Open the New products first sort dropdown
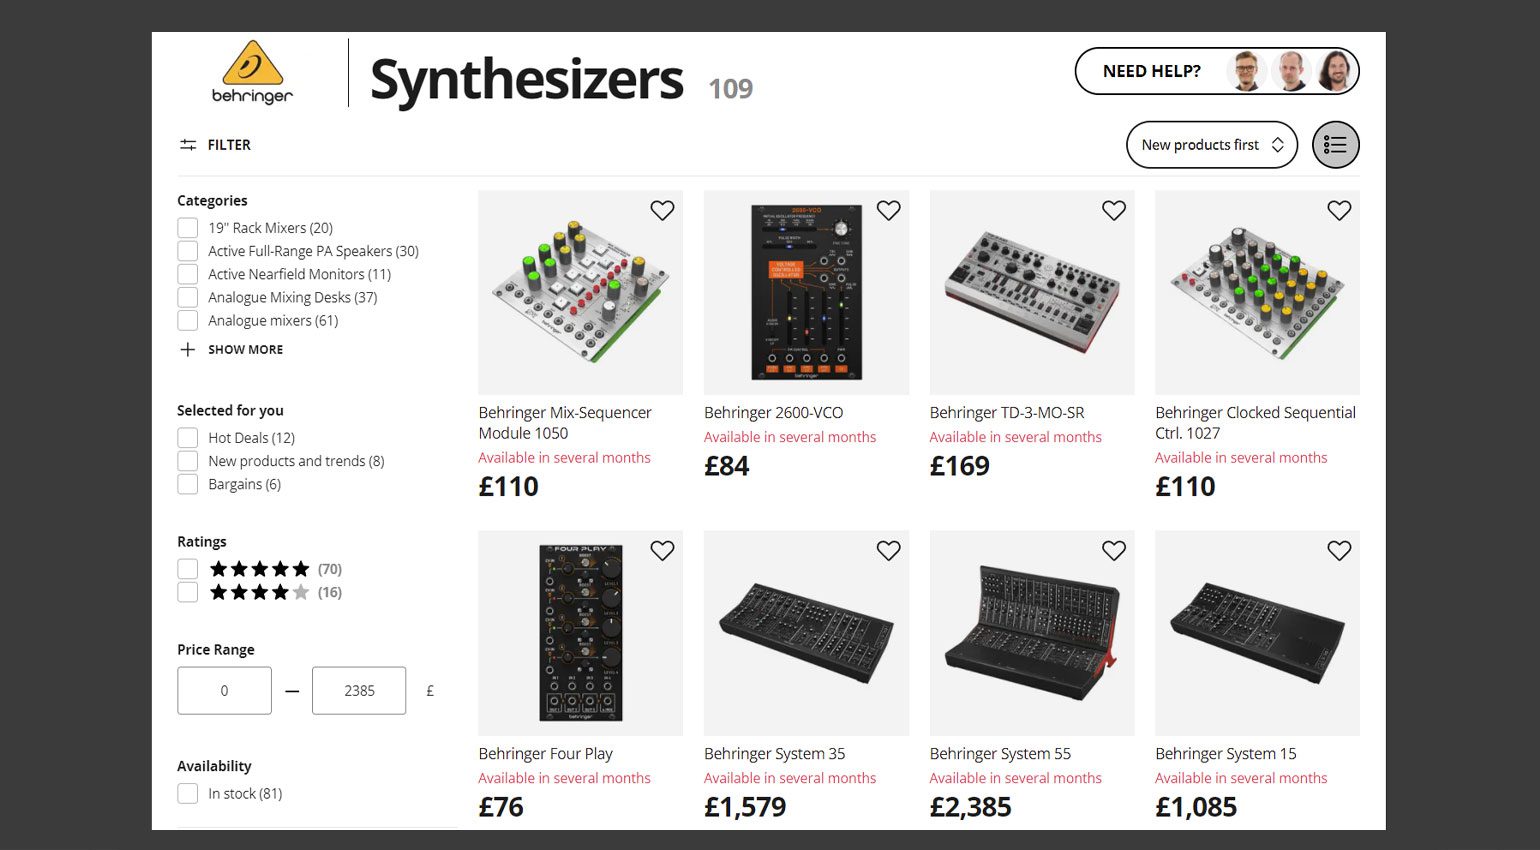The width and height of the screenshot is (1540, 850). pyautogui.click(x=1211, y=145)
